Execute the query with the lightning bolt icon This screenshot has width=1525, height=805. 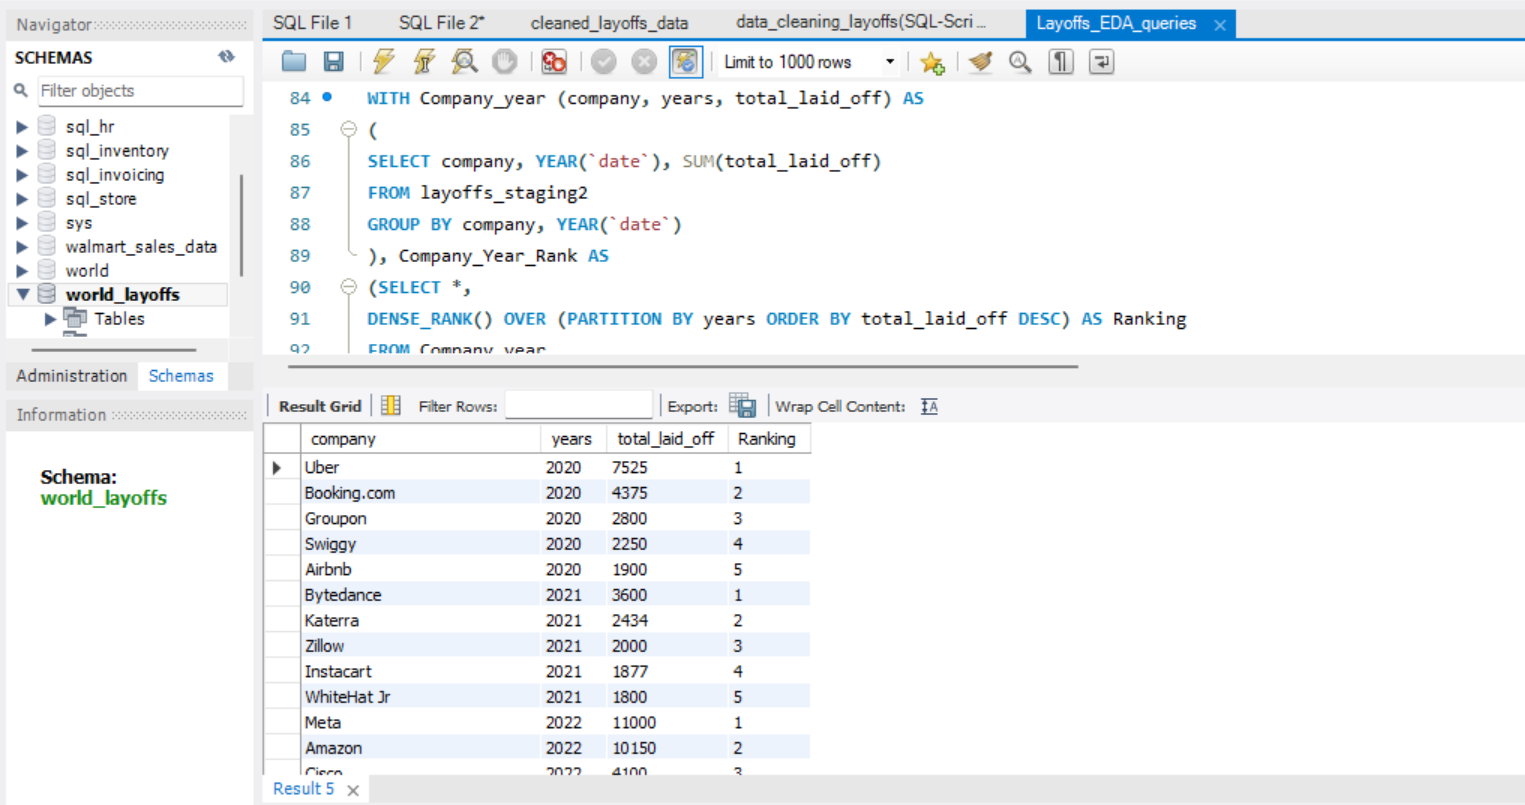pos(384,62)
